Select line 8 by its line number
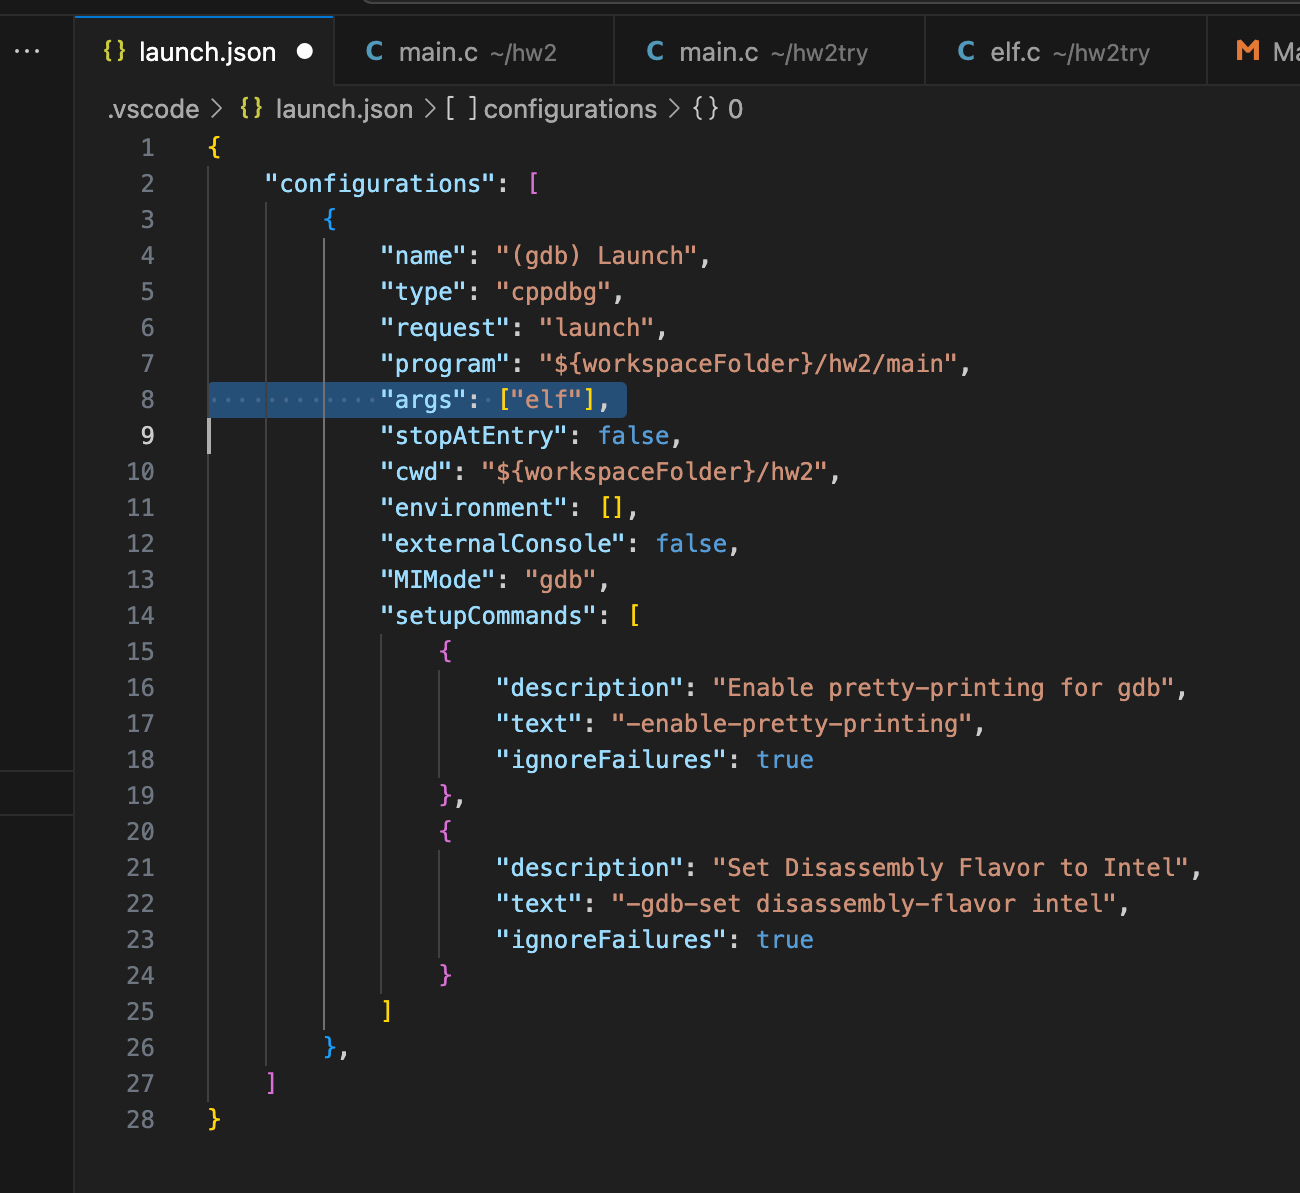 coord(147,400)
